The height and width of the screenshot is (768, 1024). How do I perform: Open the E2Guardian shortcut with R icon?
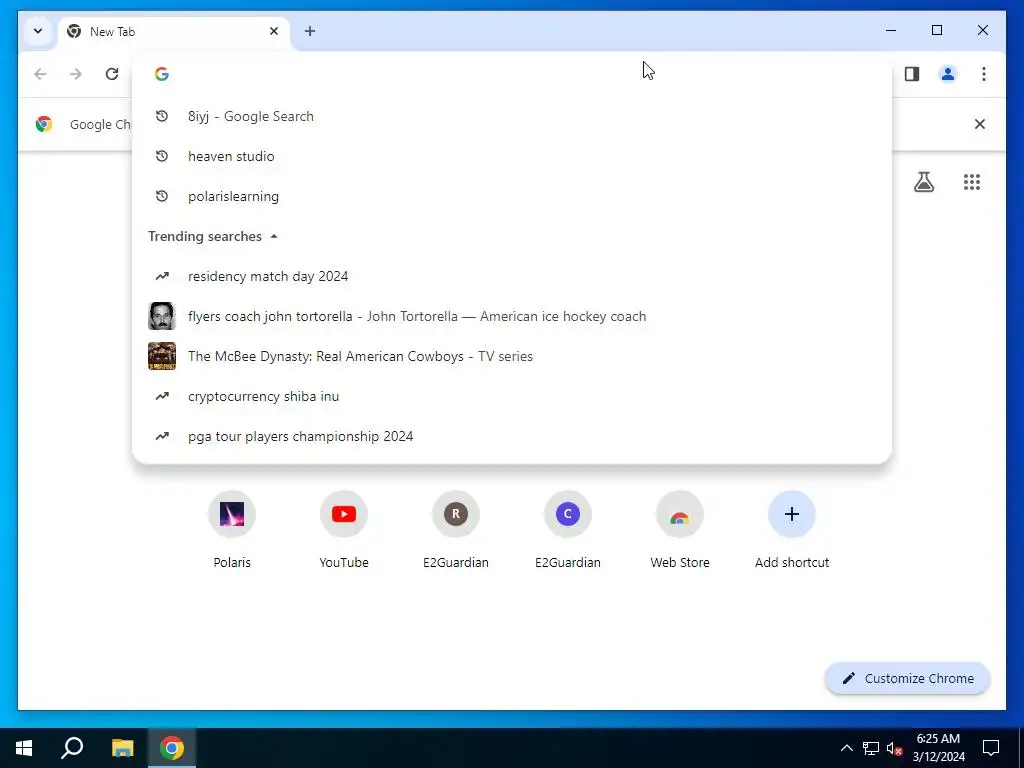pyautogui.click(x=456, y=530)
